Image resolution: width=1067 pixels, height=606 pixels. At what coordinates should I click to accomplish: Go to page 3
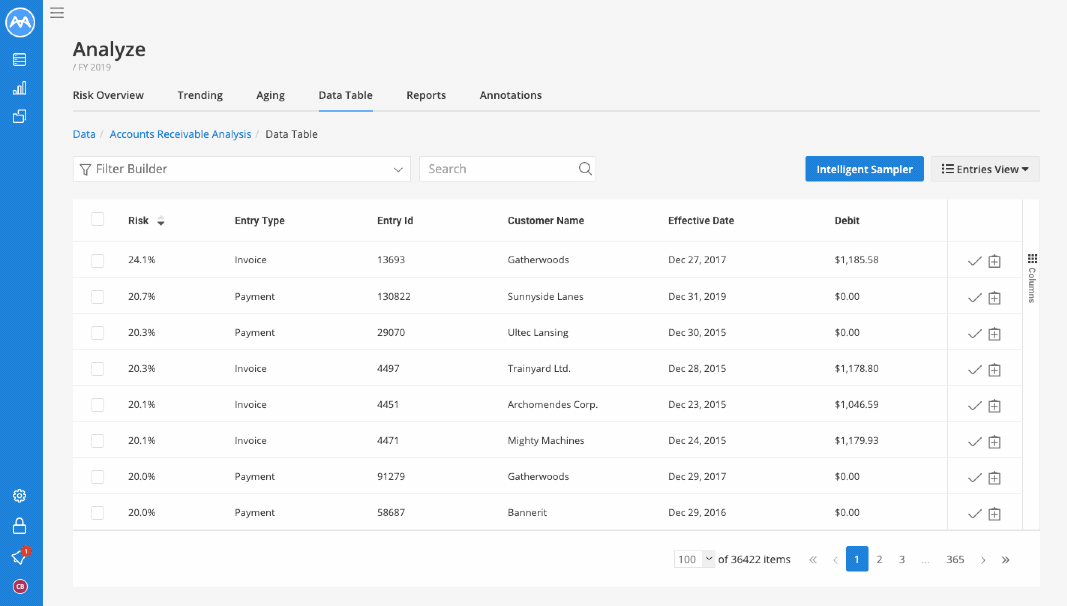[902, 559]
